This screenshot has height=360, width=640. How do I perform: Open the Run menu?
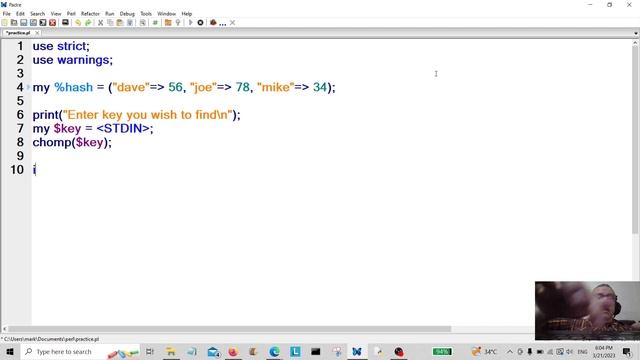(x=110, y=13)
